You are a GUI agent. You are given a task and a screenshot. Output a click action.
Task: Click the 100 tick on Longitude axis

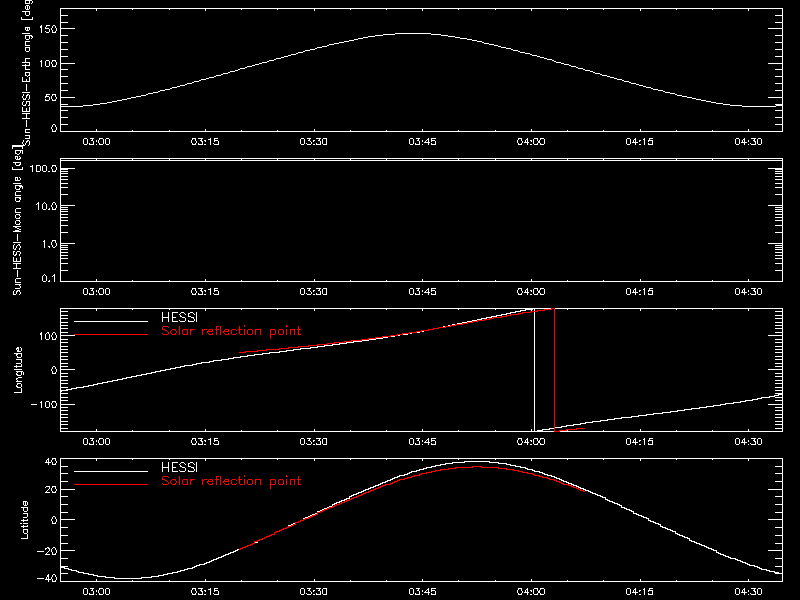click(x=47, y=336)
